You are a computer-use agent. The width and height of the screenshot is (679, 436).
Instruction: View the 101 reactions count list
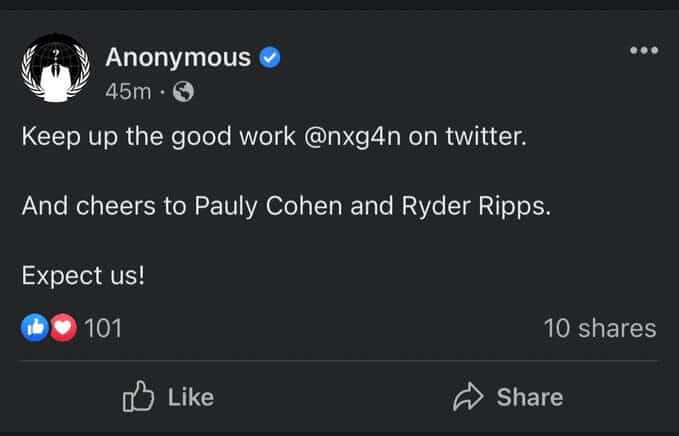[103, 328]
